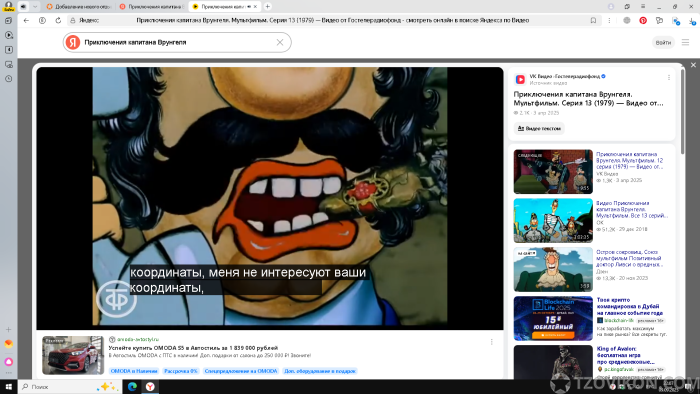Screen dimensions: 700x394
Task: Mute tab audio with speaker button
Action: coord(23,6)
